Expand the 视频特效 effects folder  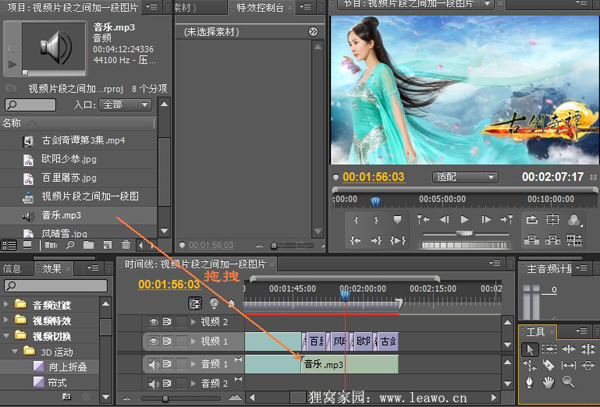coord(6,320)
